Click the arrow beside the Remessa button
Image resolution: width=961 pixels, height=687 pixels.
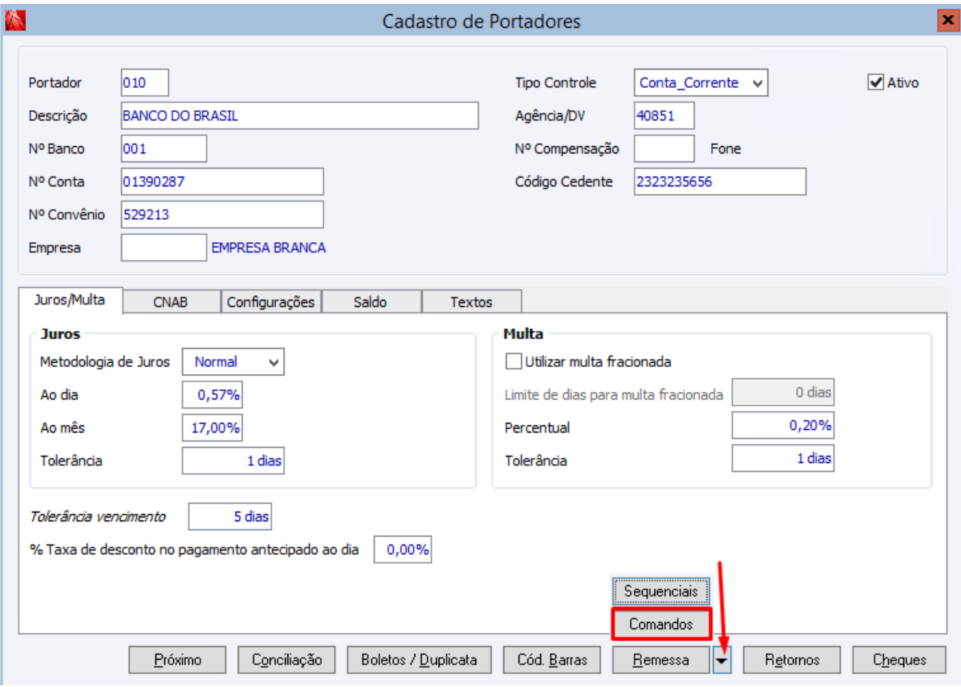723,660
